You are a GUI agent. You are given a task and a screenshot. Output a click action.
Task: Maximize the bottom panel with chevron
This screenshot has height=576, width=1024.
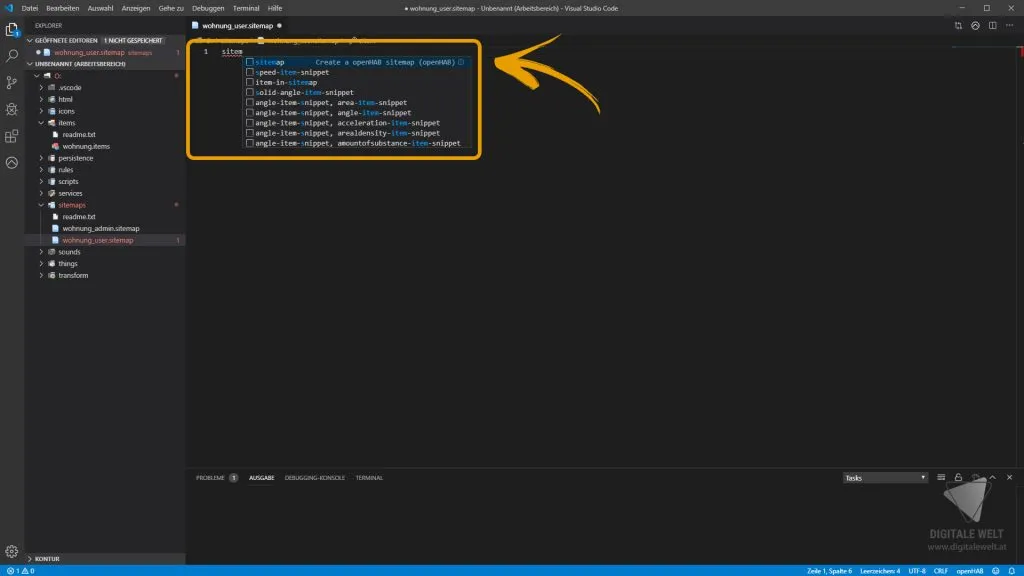(993, 477)
